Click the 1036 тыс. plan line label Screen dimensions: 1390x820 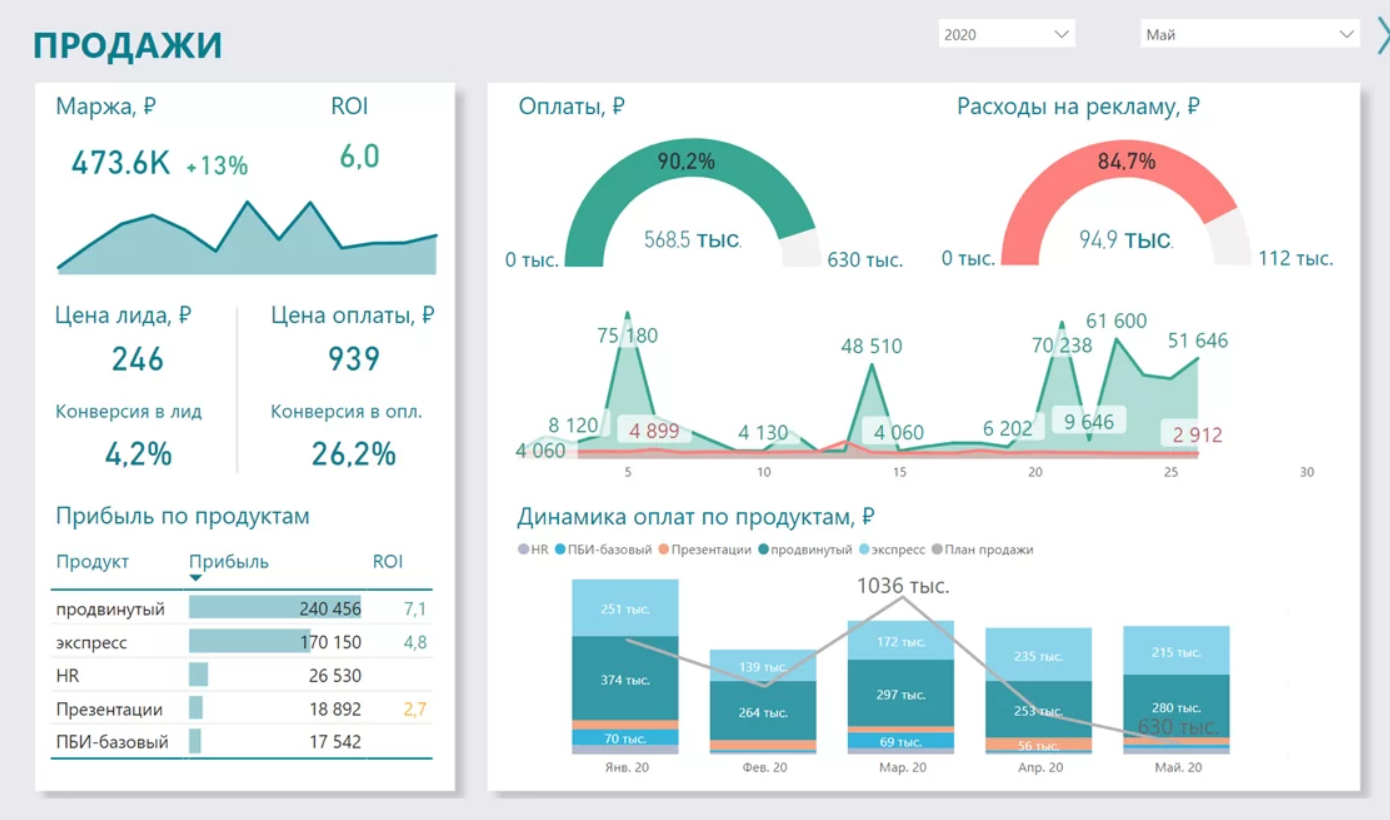coord(903,586)
